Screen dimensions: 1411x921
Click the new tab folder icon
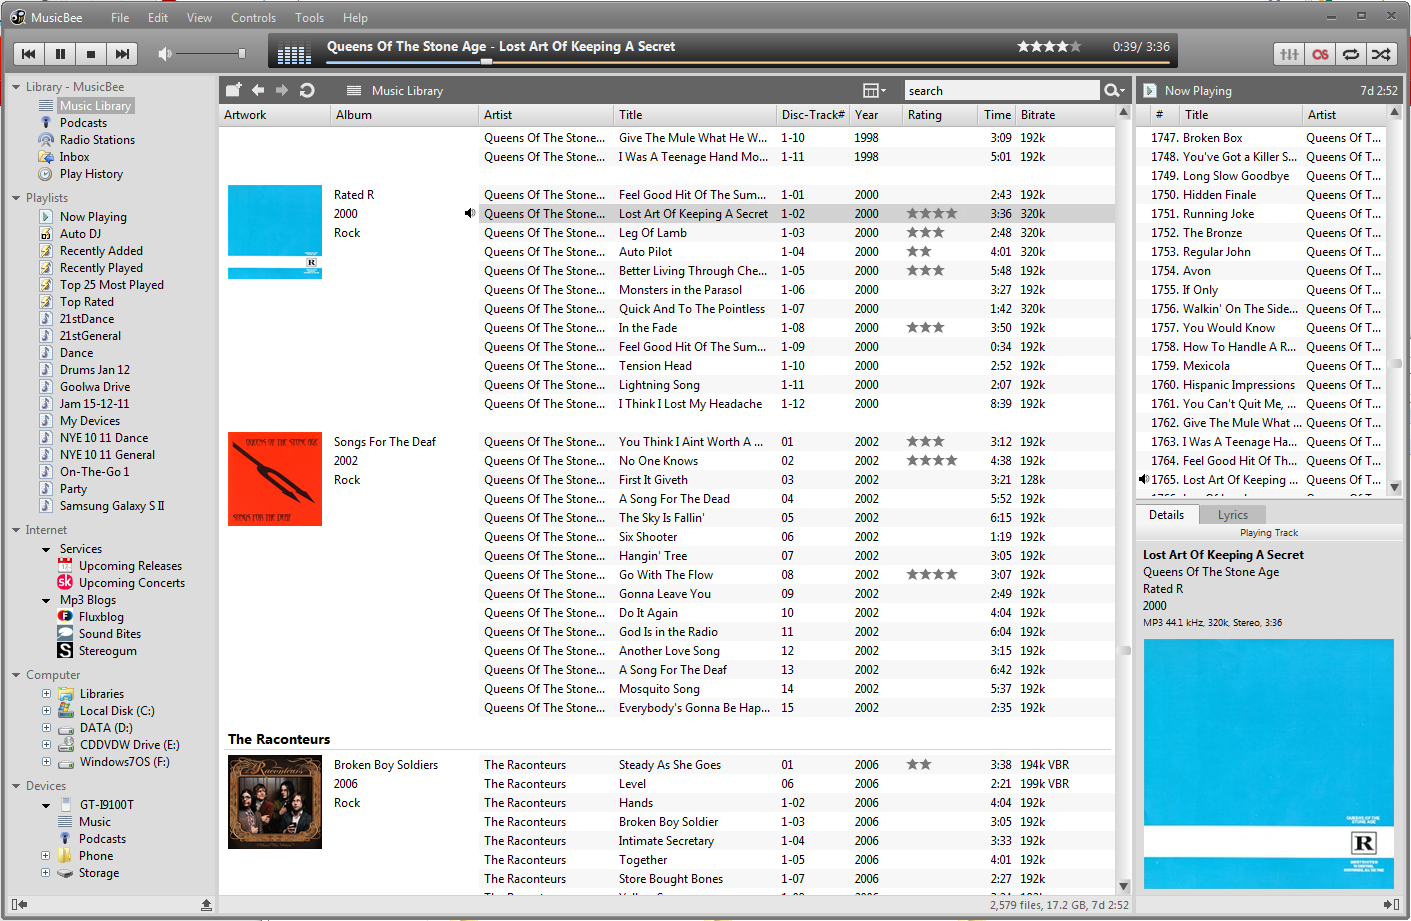(x=232, y=89)
